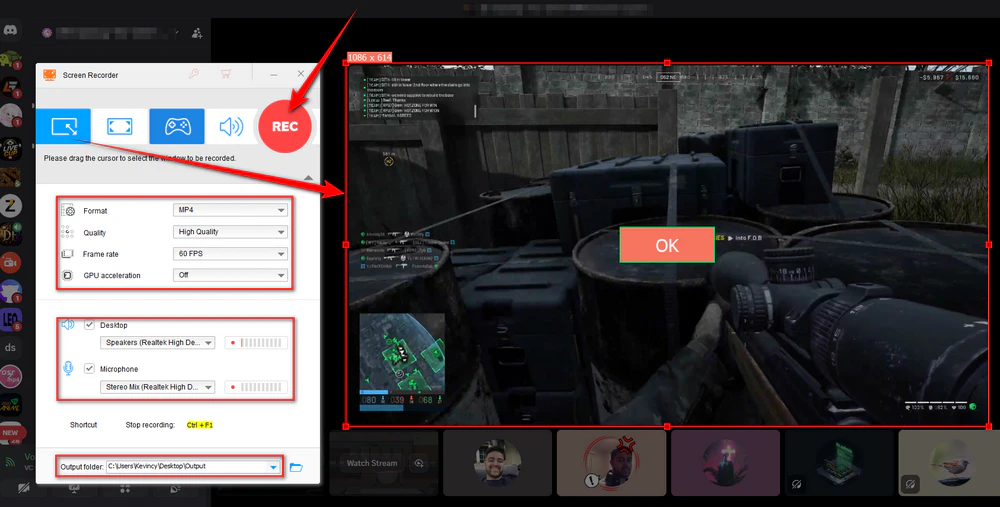Open the Output folder path dropdown
Viewport: 1000px width, 507px height.
click(x=273, y=467)
